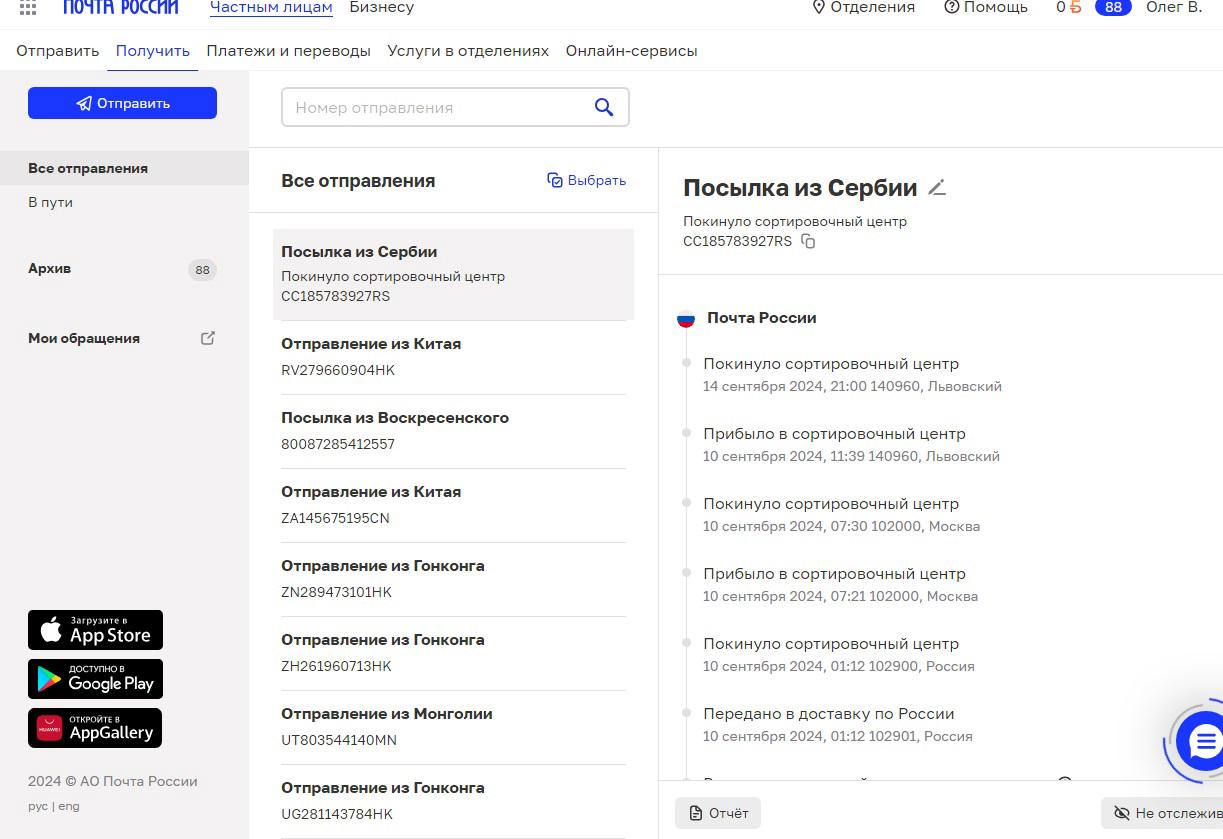Open the Олег В. account menu

point(1173,8)
